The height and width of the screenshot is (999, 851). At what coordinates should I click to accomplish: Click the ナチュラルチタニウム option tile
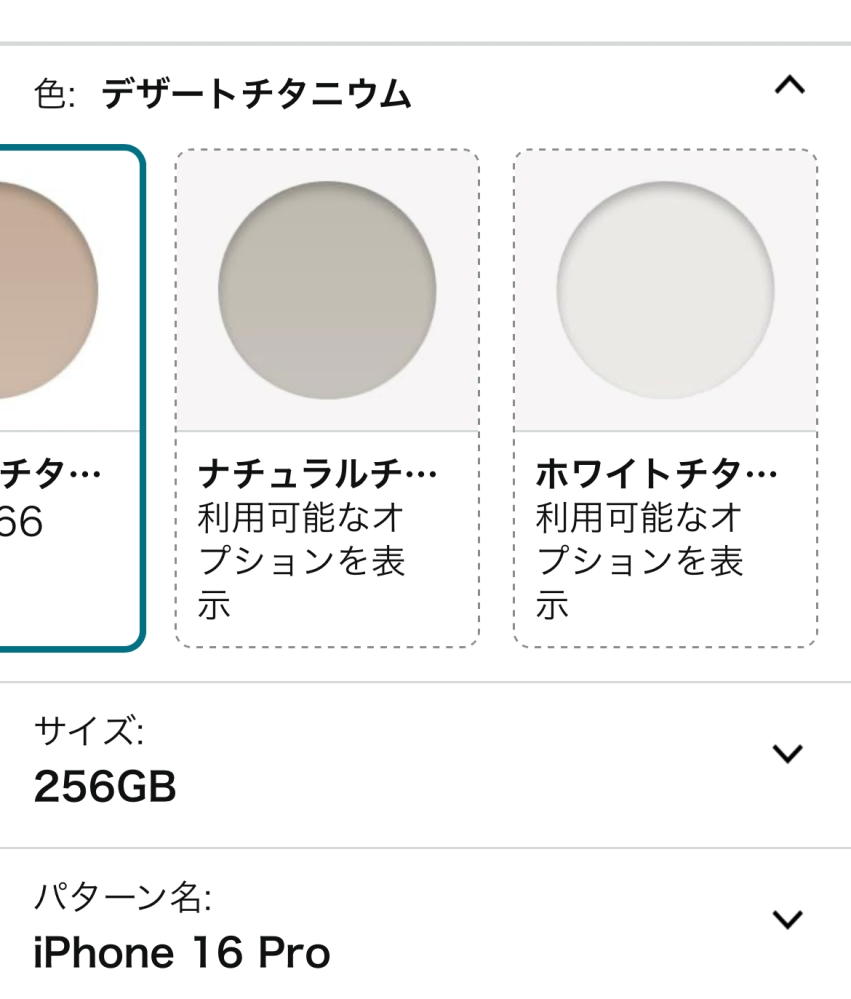pyautogui.click(x=326, y=400)
